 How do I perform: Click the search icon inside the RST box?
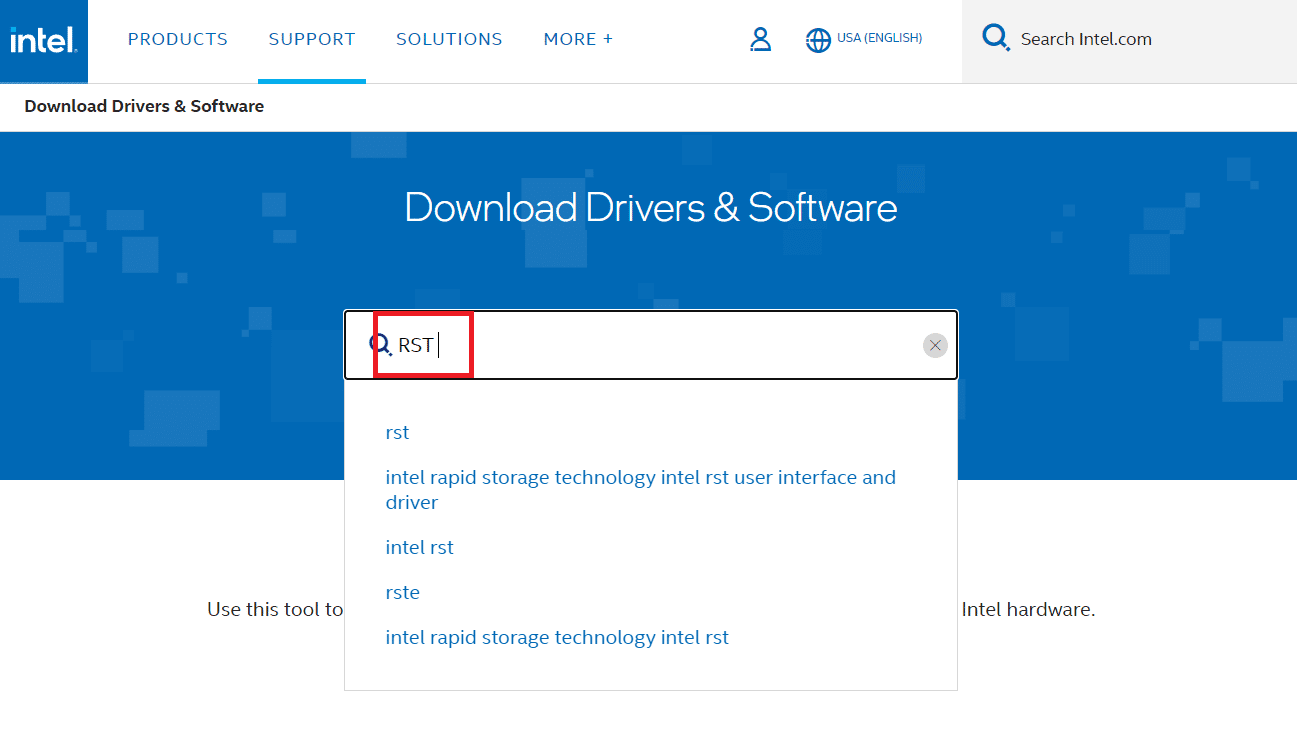click(x=383, y=344)
